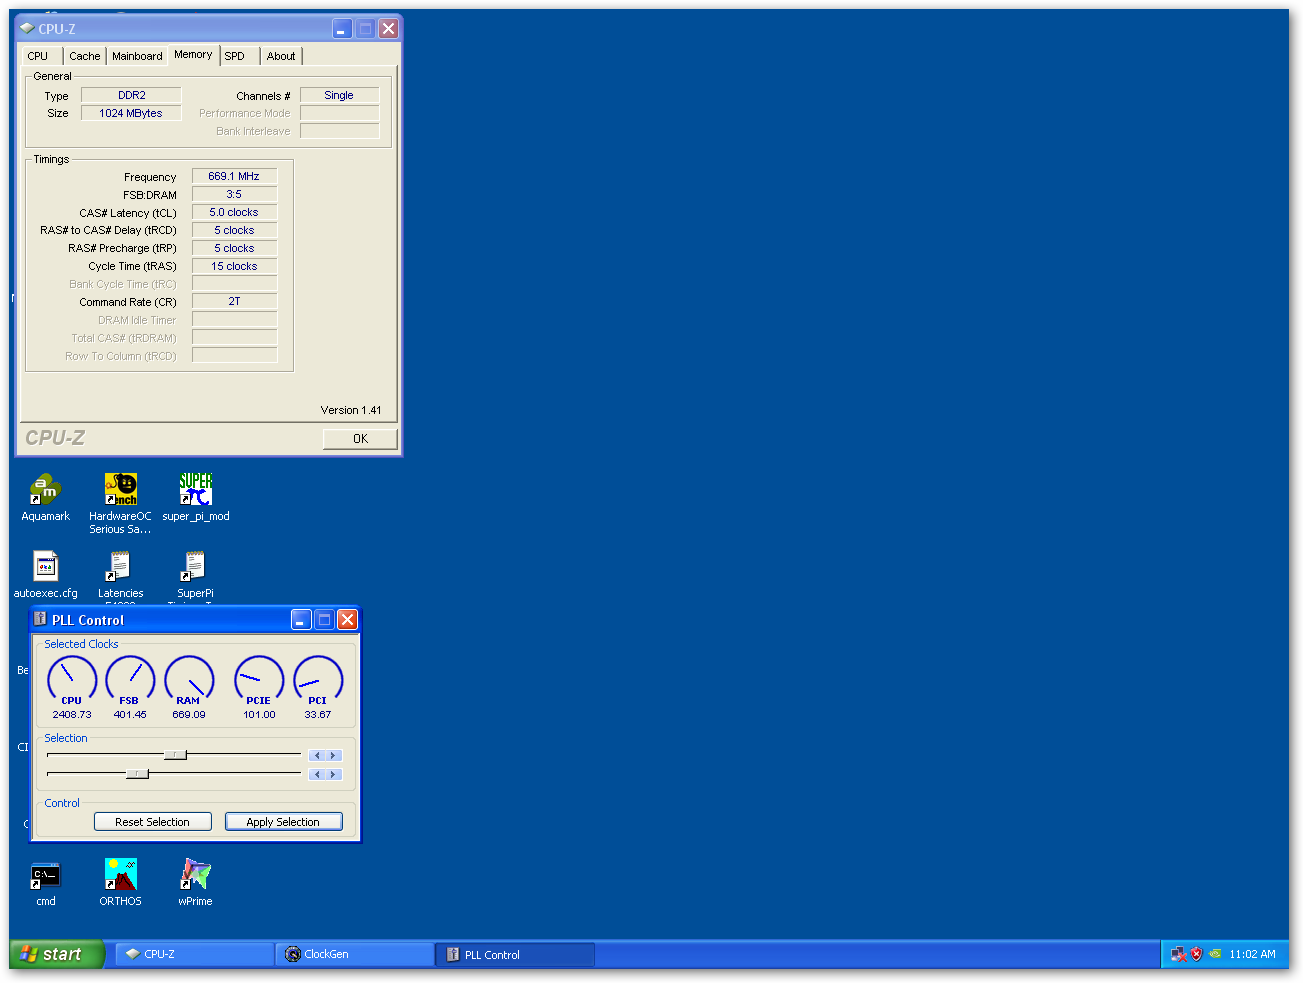
Task: Click the left arrow of the upper slider
Action: tap(317, 755)
